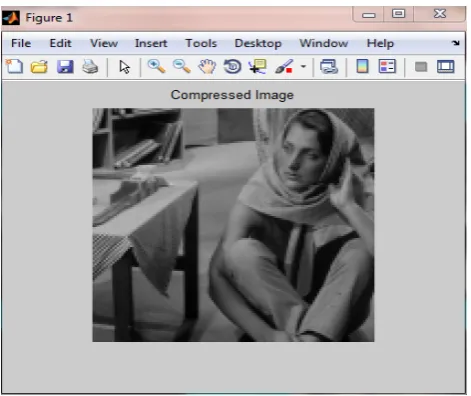This screenshot has width=471, height=396.
Task: Minimize the Figure 1 window
Action: [369, 15]
